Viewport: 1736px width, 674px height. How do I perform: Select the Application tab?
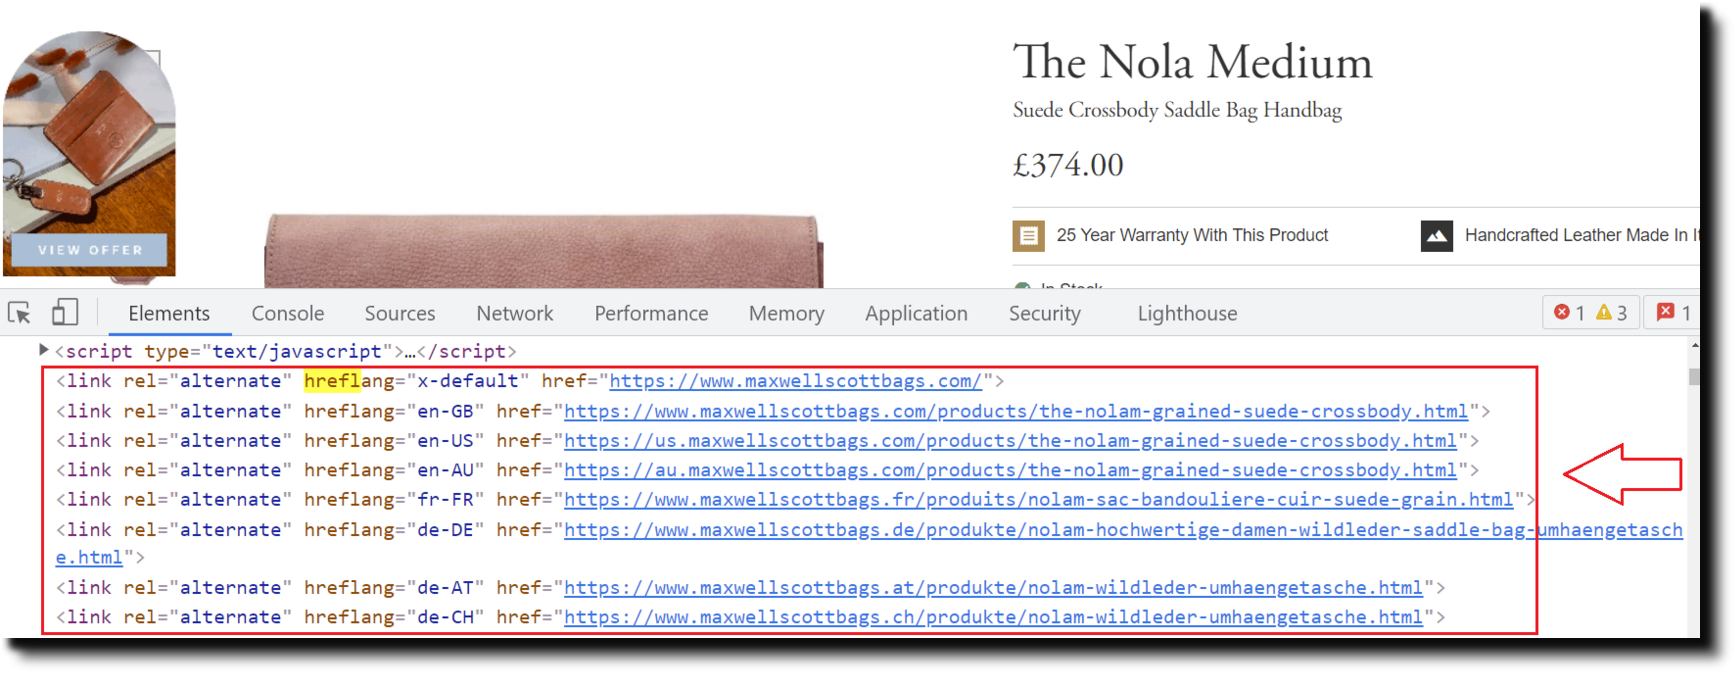tap(915, 313)
